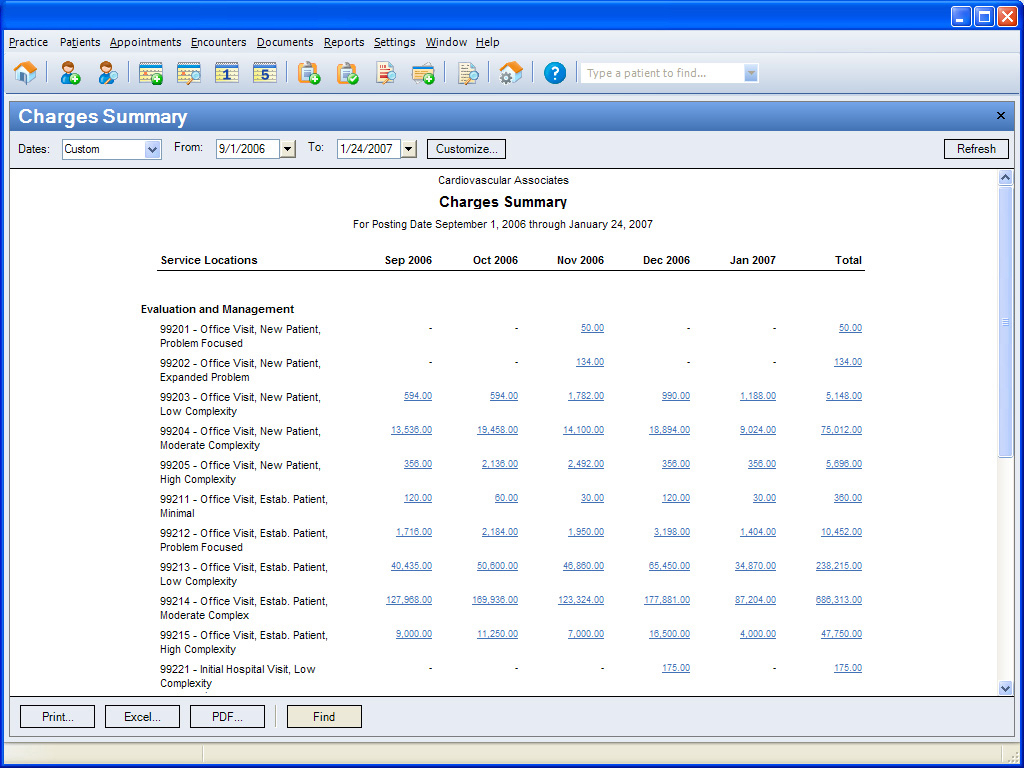Open the Reports menu
1024x768 pixels.
point(344,42)
